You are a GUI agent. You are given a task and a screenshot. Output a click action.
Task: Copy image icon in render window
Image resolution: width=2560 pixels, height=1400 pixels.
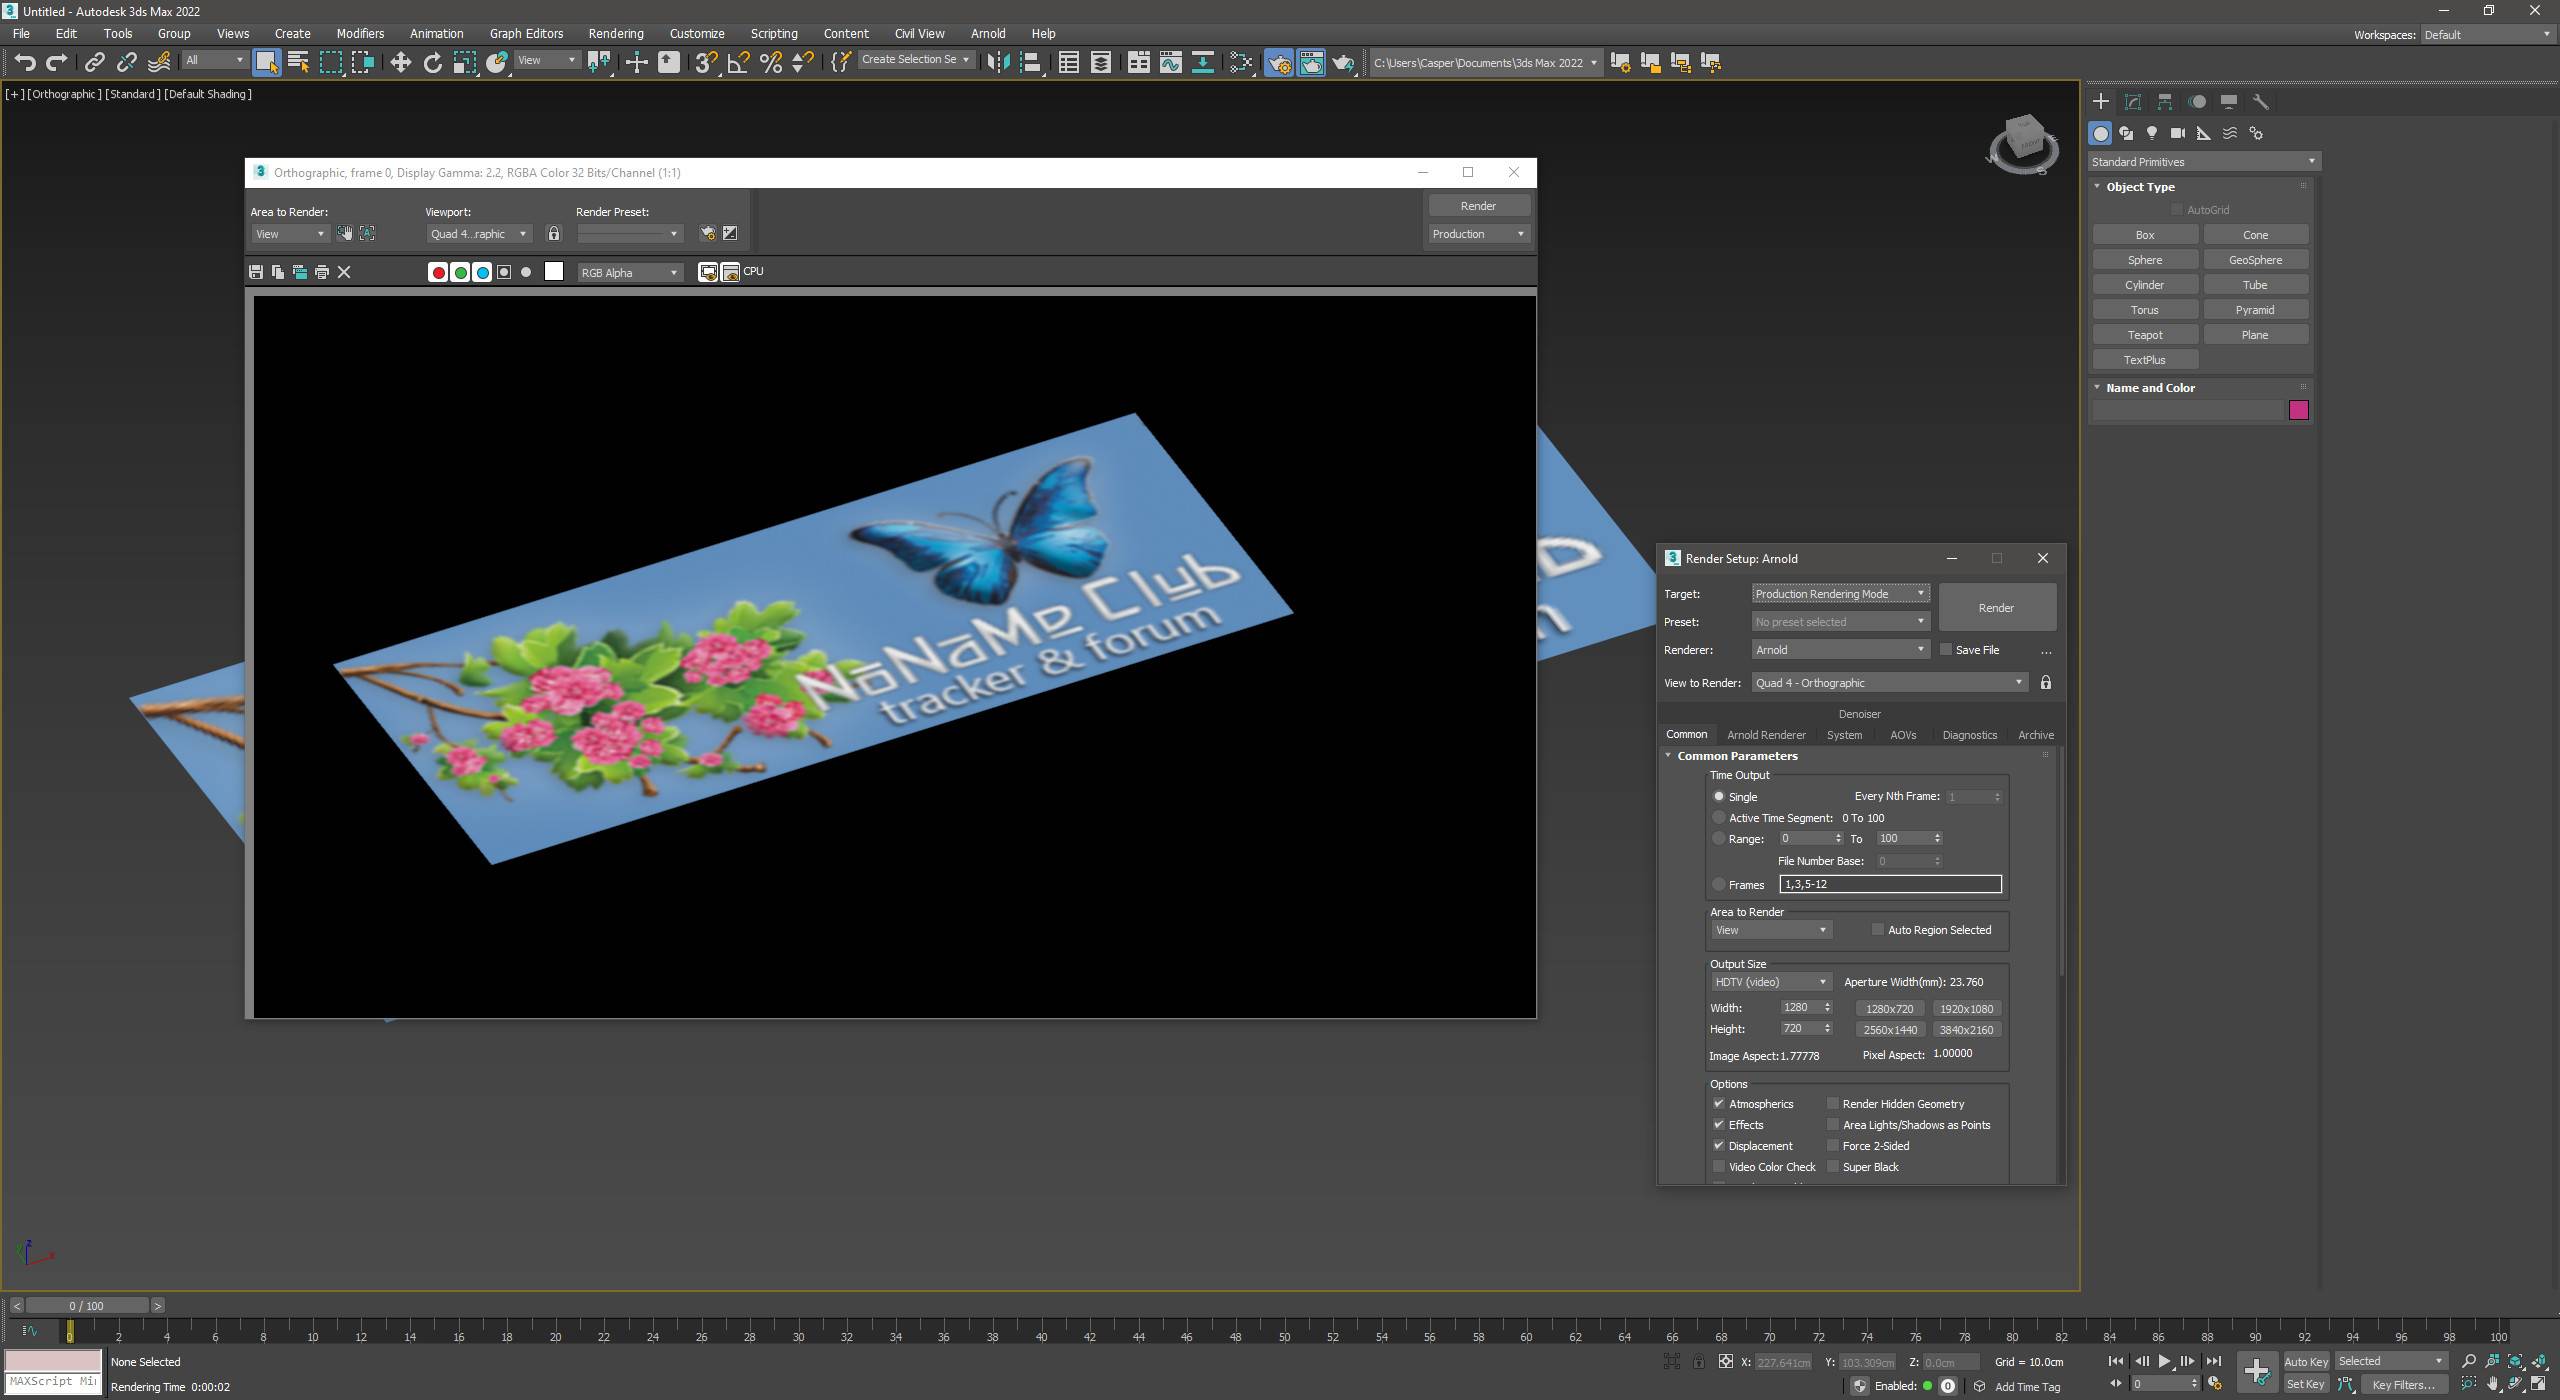tap(278, 272)
